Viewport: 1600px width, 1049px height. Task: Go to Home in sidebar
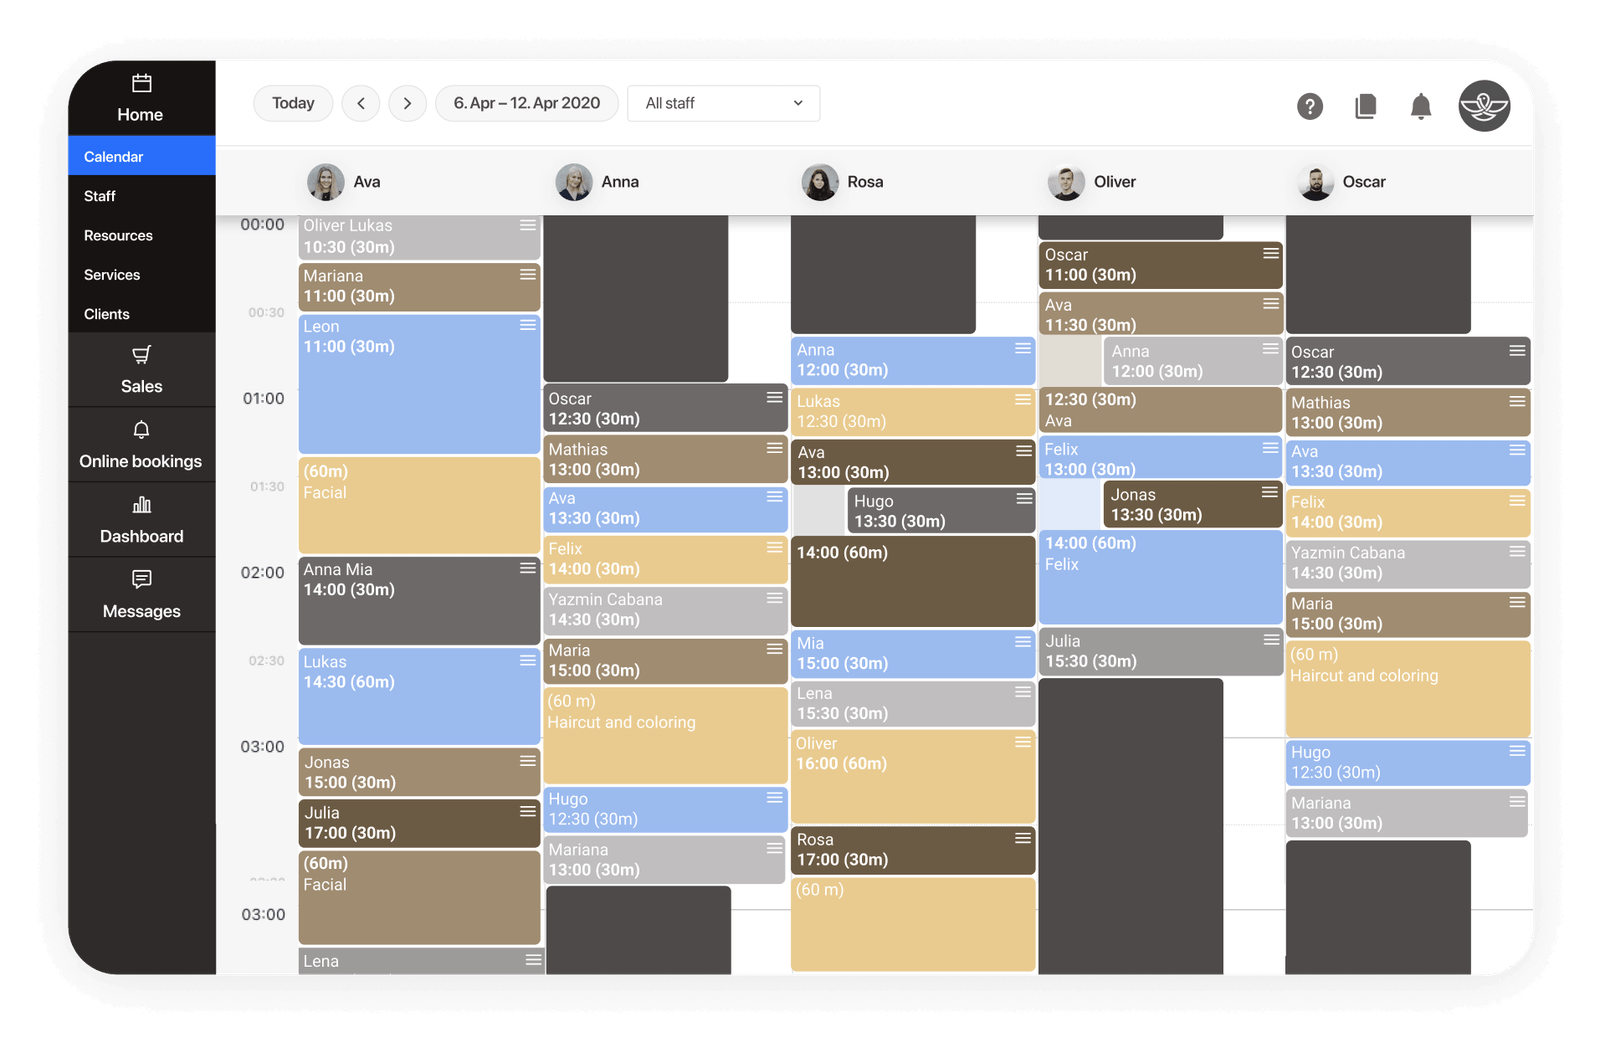pyautogui.click(x=141, y=98)
